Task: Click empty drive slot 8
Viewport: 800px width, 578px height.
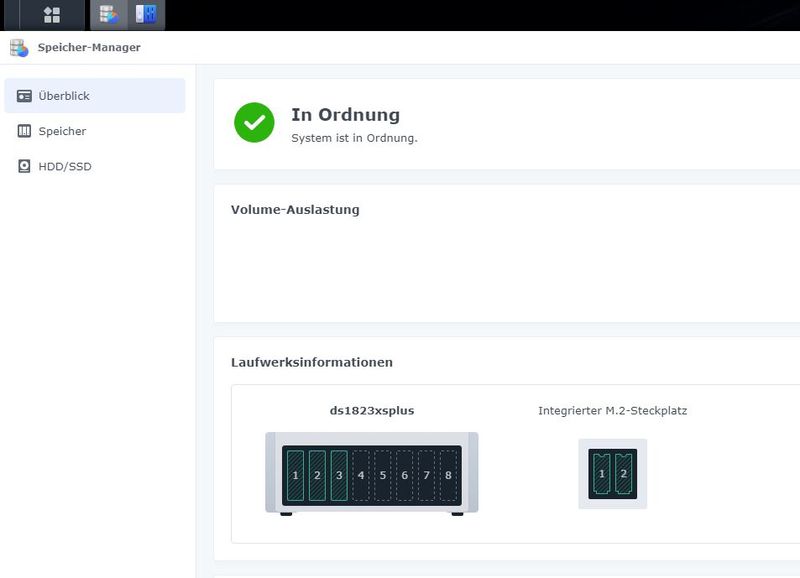Action: tap(447, 476)
